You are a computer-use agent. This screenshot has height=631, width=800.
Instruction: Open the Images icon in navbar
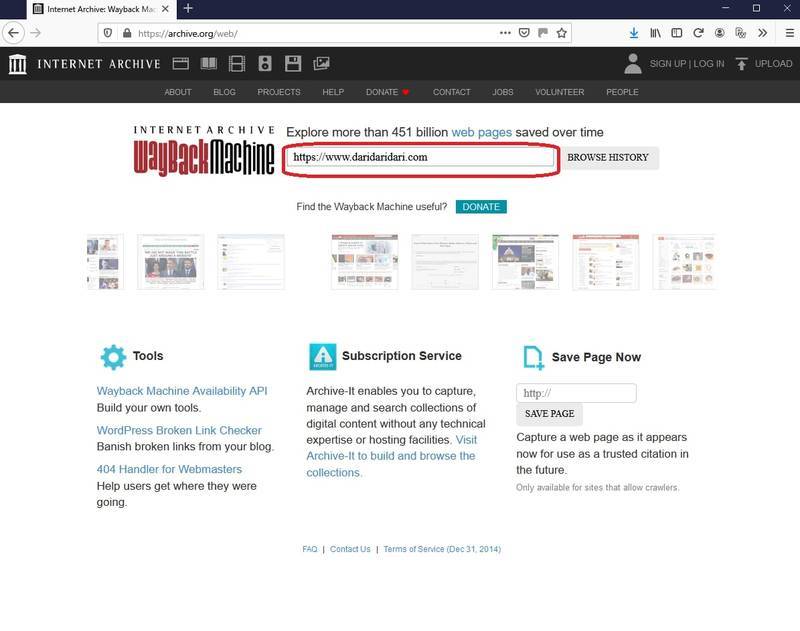tap(321, 63)
